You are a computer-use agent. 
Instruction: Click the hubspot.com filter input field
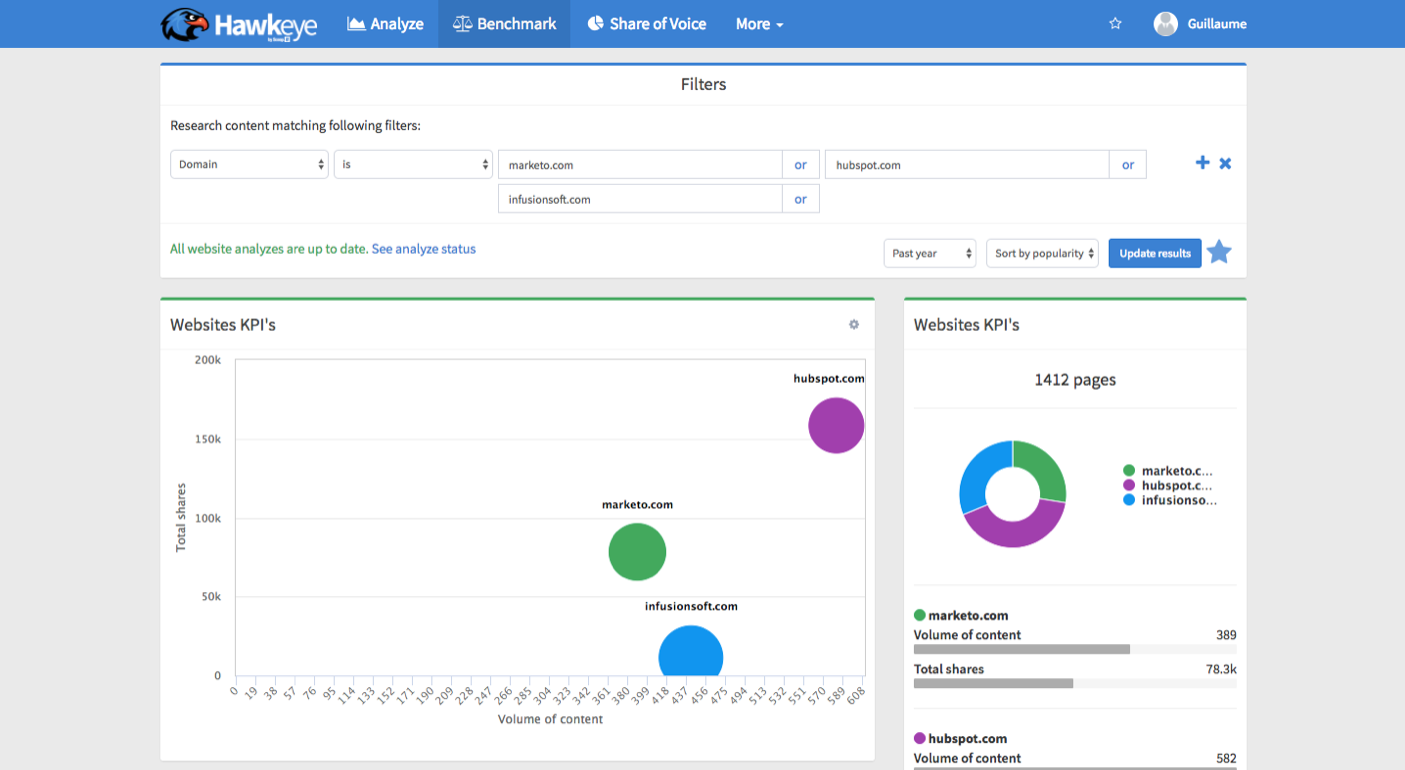click(x=967, y=165)
